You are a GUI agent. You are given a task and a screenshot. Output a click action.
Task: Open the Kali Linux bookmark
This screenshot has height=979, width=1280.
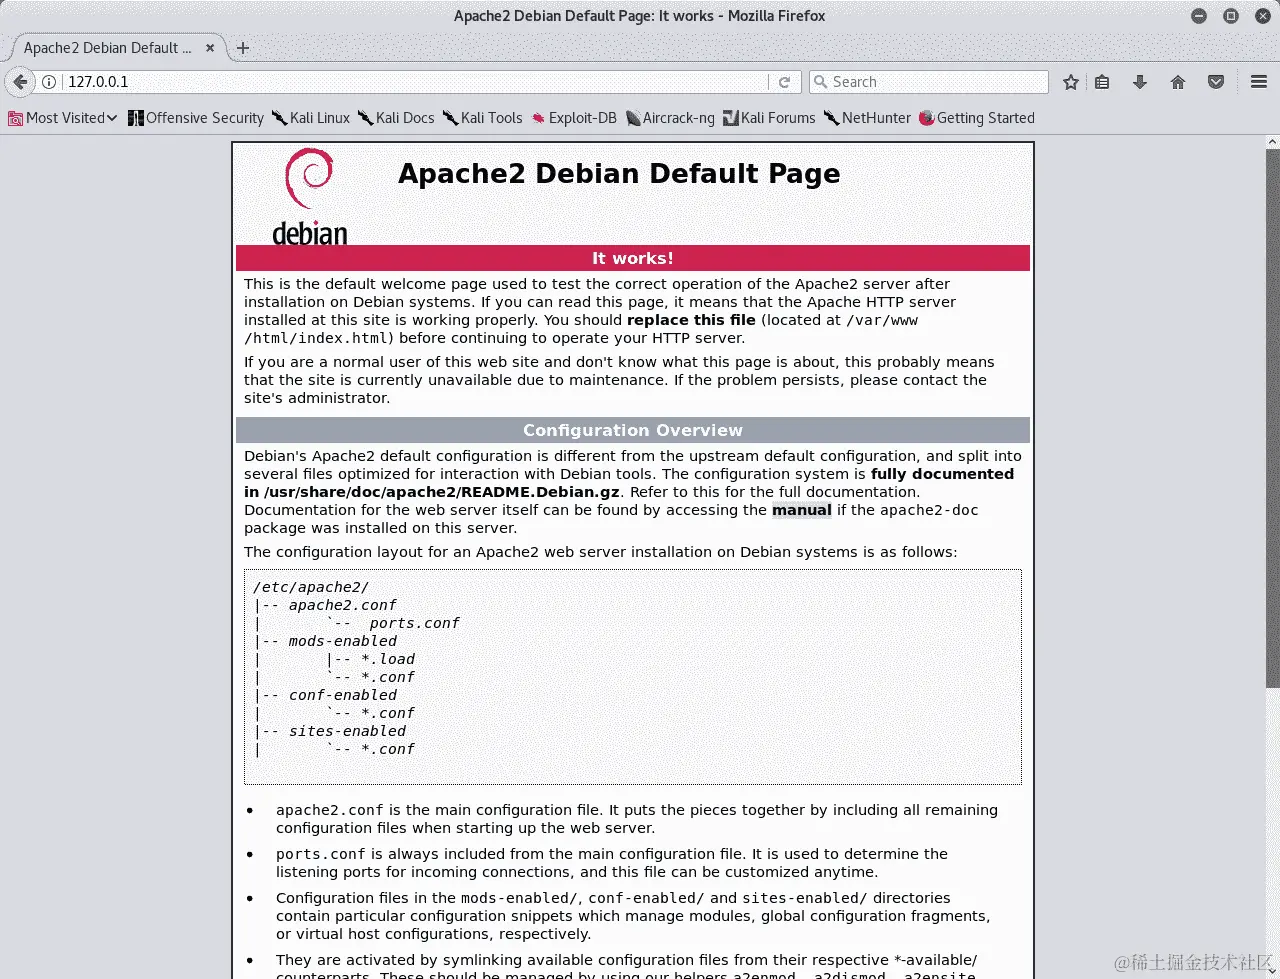[x=311, y=118]
